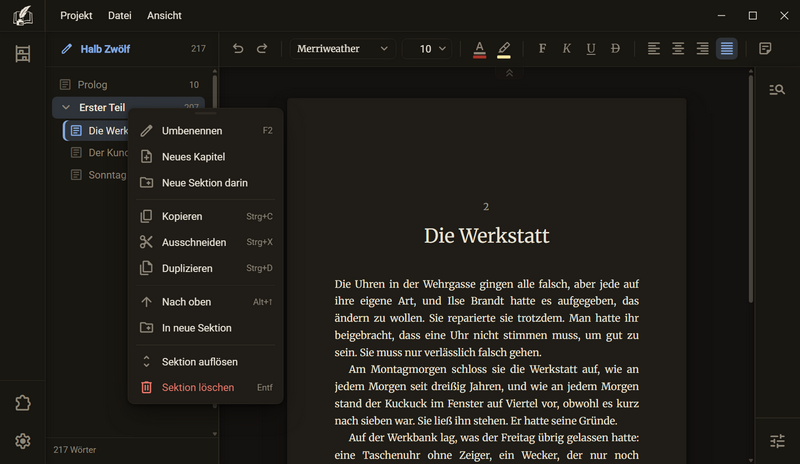Choose text color with the A icon
The width and height of the screenshot is (800, 464).
(479, 49)
